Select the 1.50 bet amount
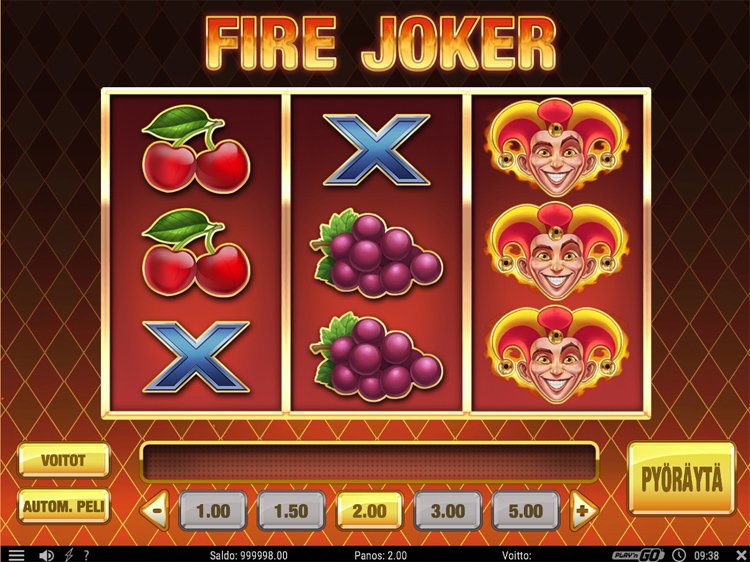Image resolution: width=750 pixels, height=562 pixels. [291, 511]
